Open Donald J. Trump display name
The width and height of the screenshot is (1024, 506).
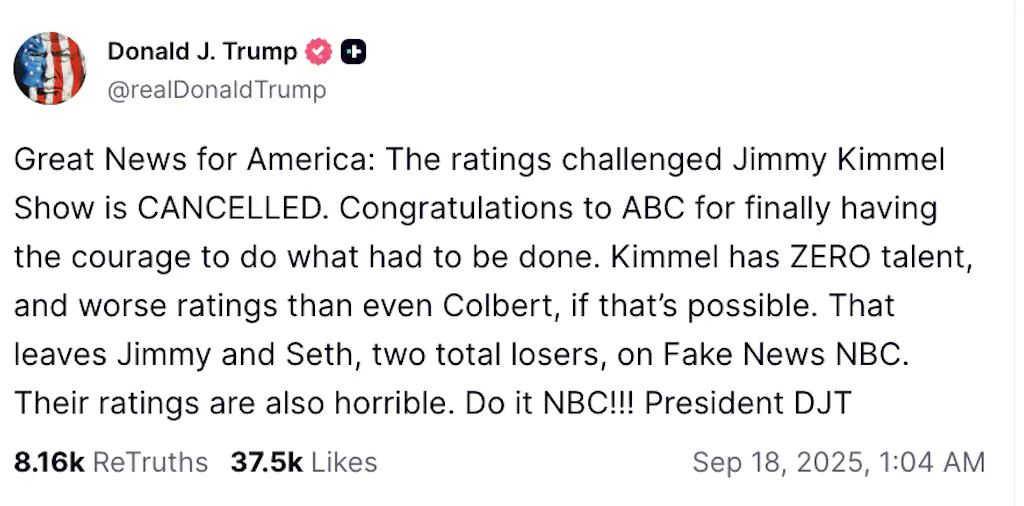pyautogui.click(x=202, y=52)
